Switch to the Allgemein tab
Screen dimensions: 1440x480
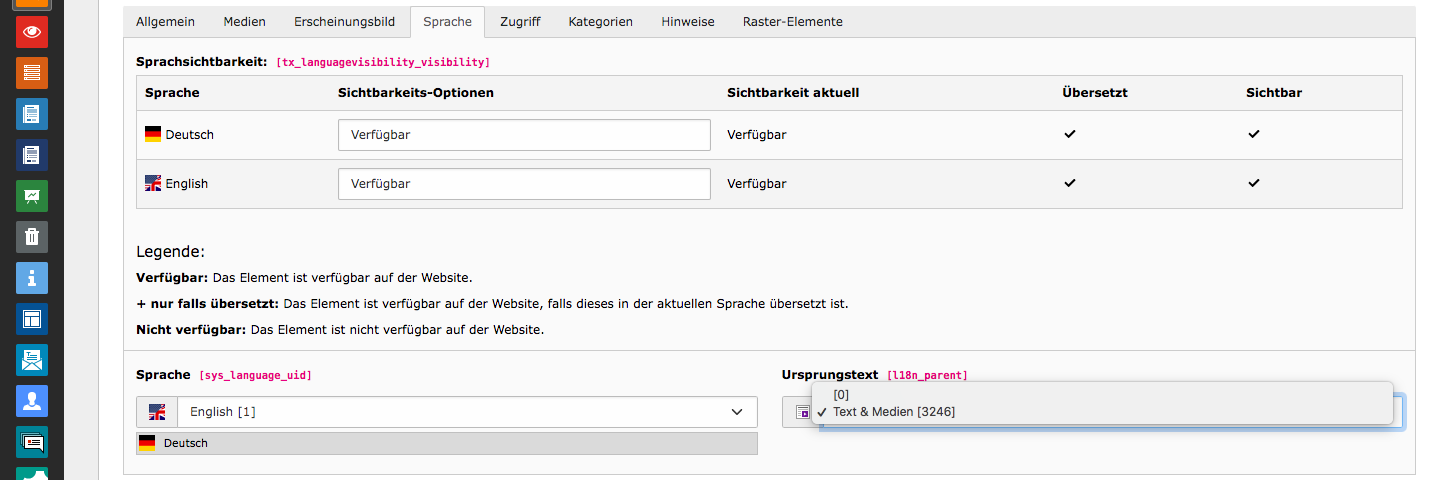[165, 22]
